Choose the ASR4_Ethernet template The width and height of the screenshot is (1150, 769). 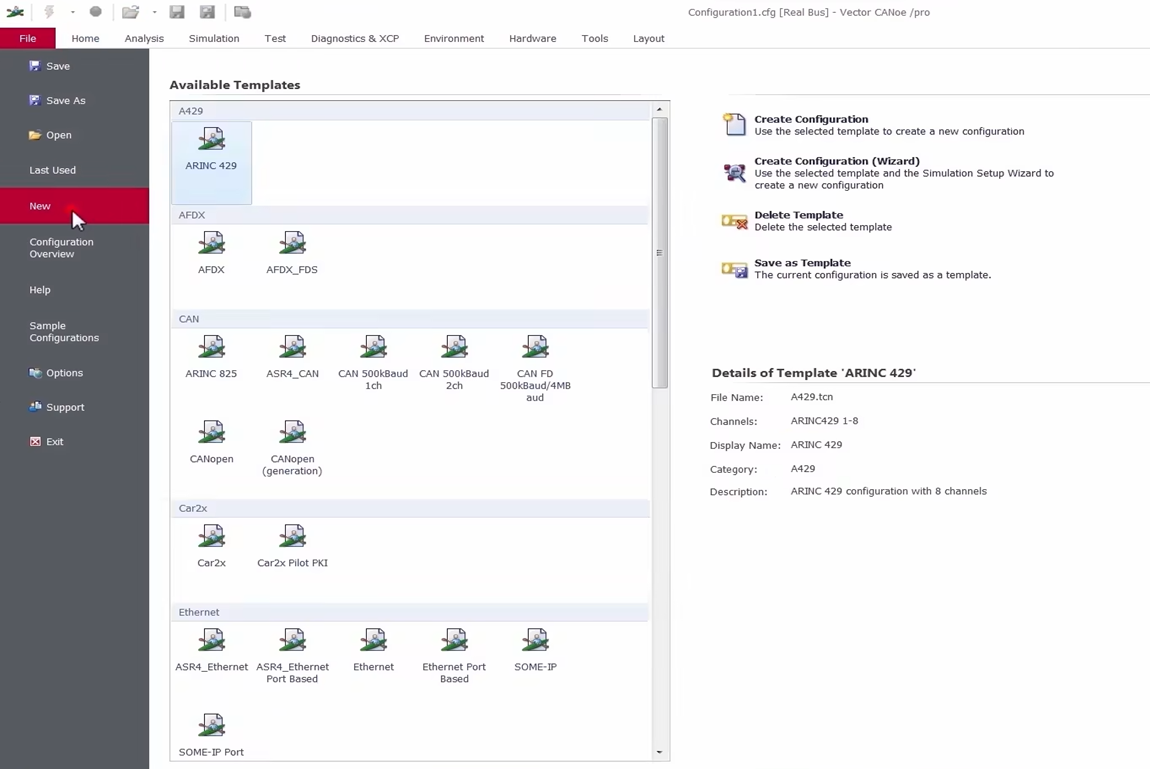[x=211, y=650]
